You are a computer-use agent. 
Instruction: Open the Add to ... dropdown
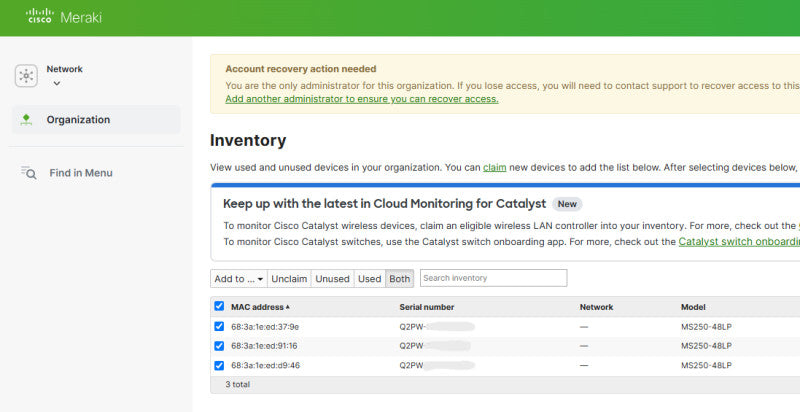tap(239, 278)
